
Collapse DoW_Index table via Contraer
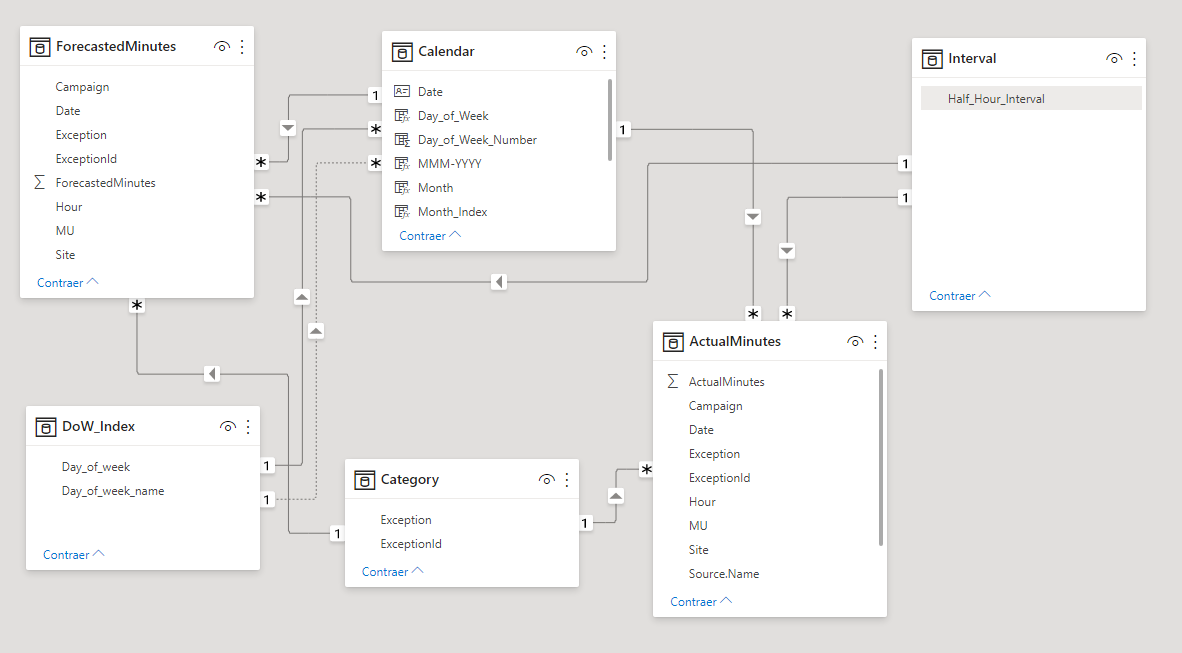(x=74, y=555)
